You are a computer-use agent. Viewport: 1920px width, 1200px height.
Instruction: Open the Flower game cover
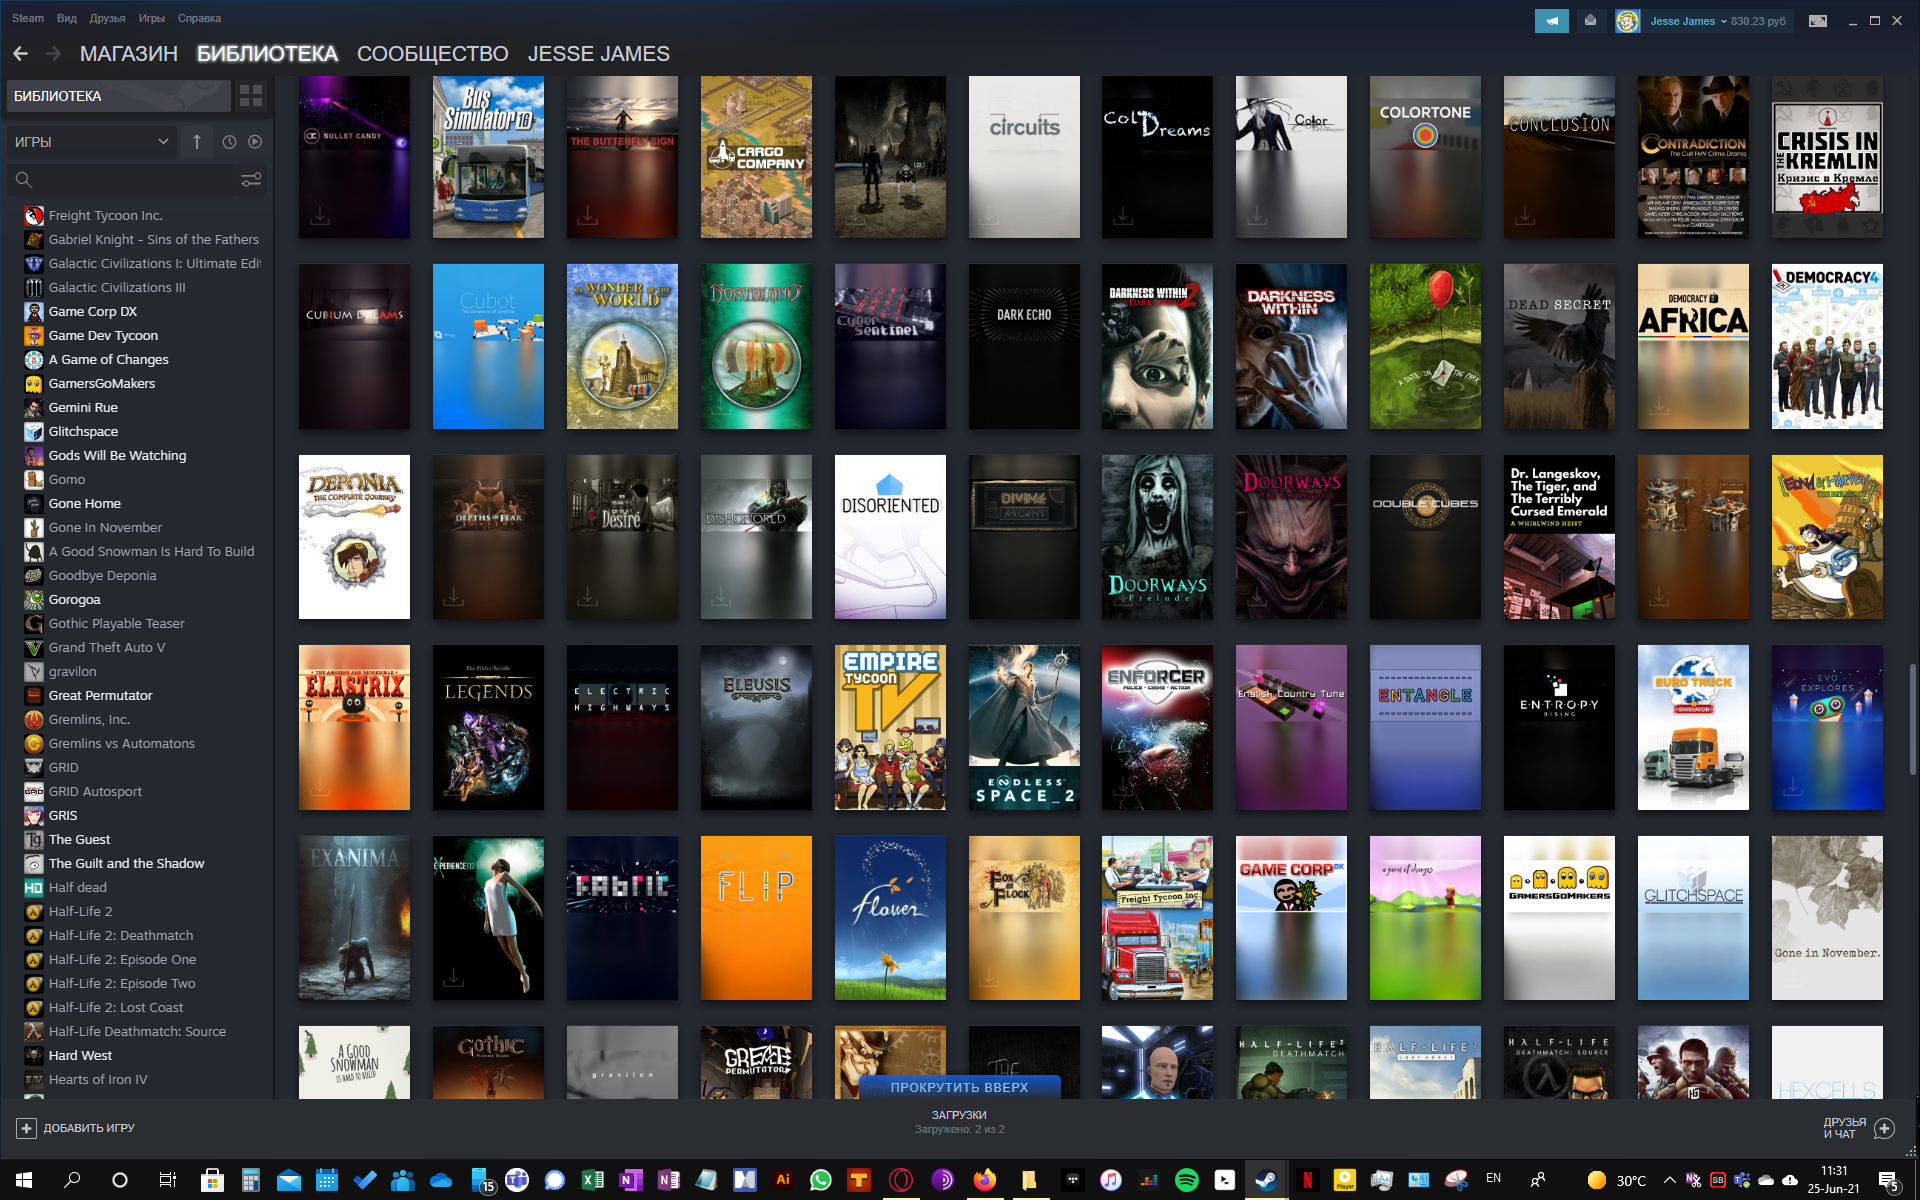[x=890, y=918]
